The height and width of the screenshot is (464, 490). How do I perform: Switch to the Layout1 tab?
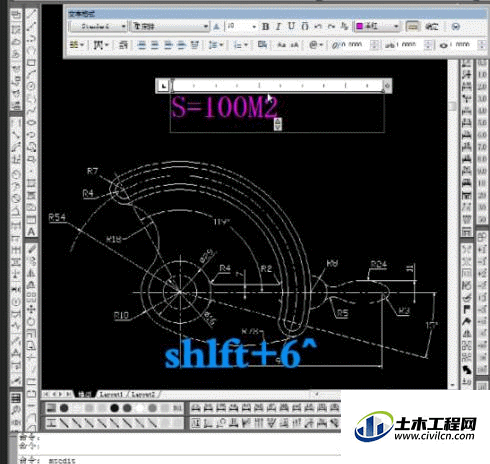click(x=112, y=395)
